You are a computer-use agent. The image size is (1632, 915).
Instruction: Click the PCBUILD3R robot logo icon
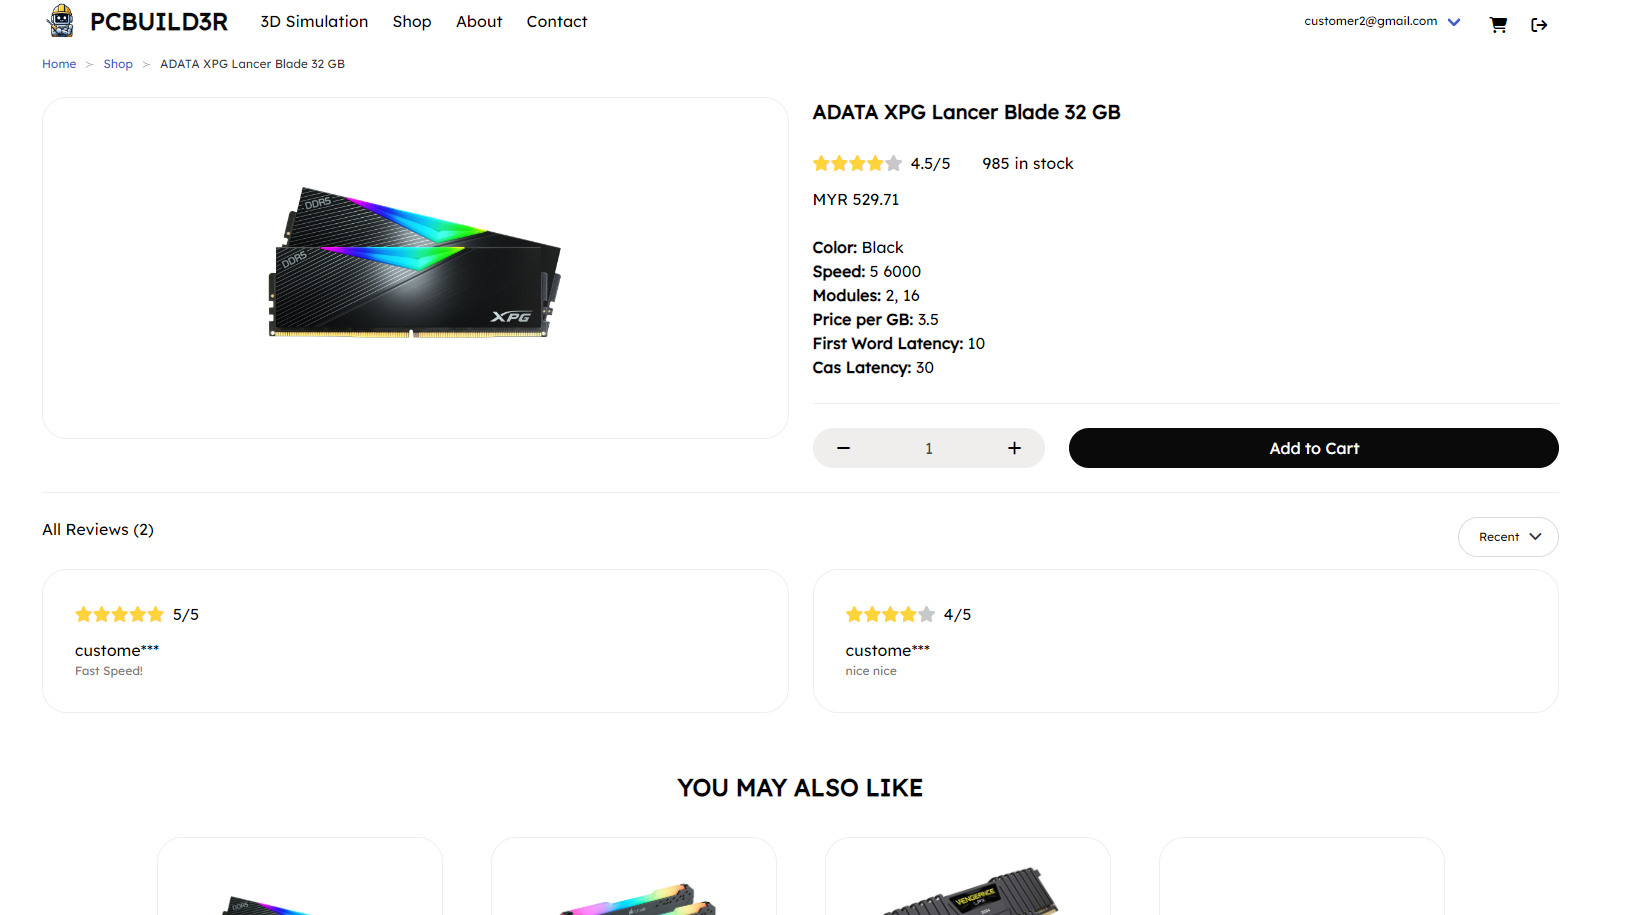(62, 21)
